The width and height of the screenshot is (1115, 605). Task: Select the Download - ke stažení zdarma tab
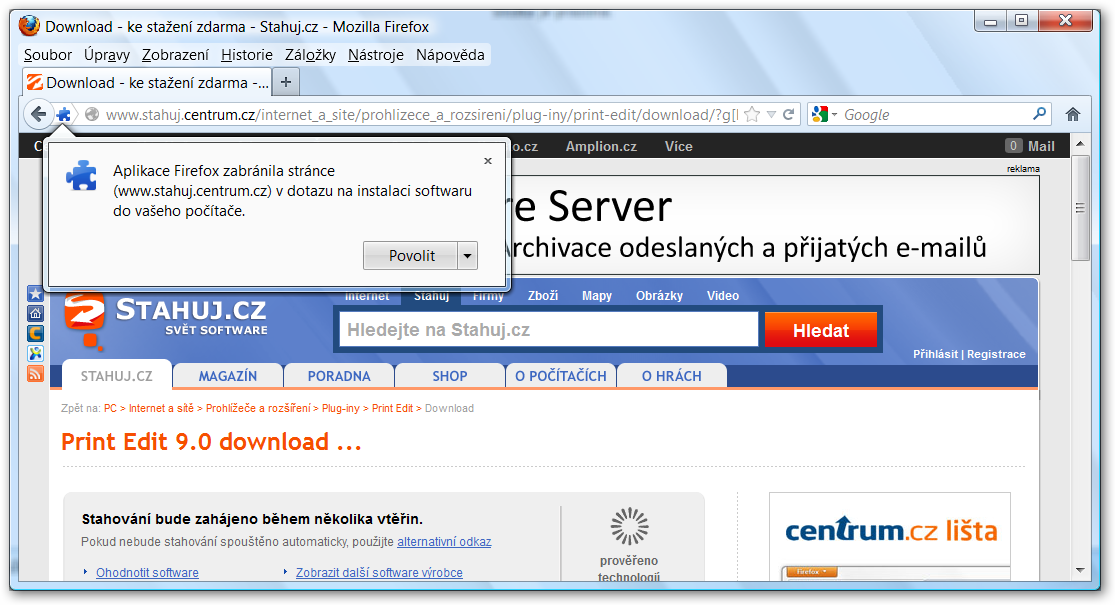(147, 82)
